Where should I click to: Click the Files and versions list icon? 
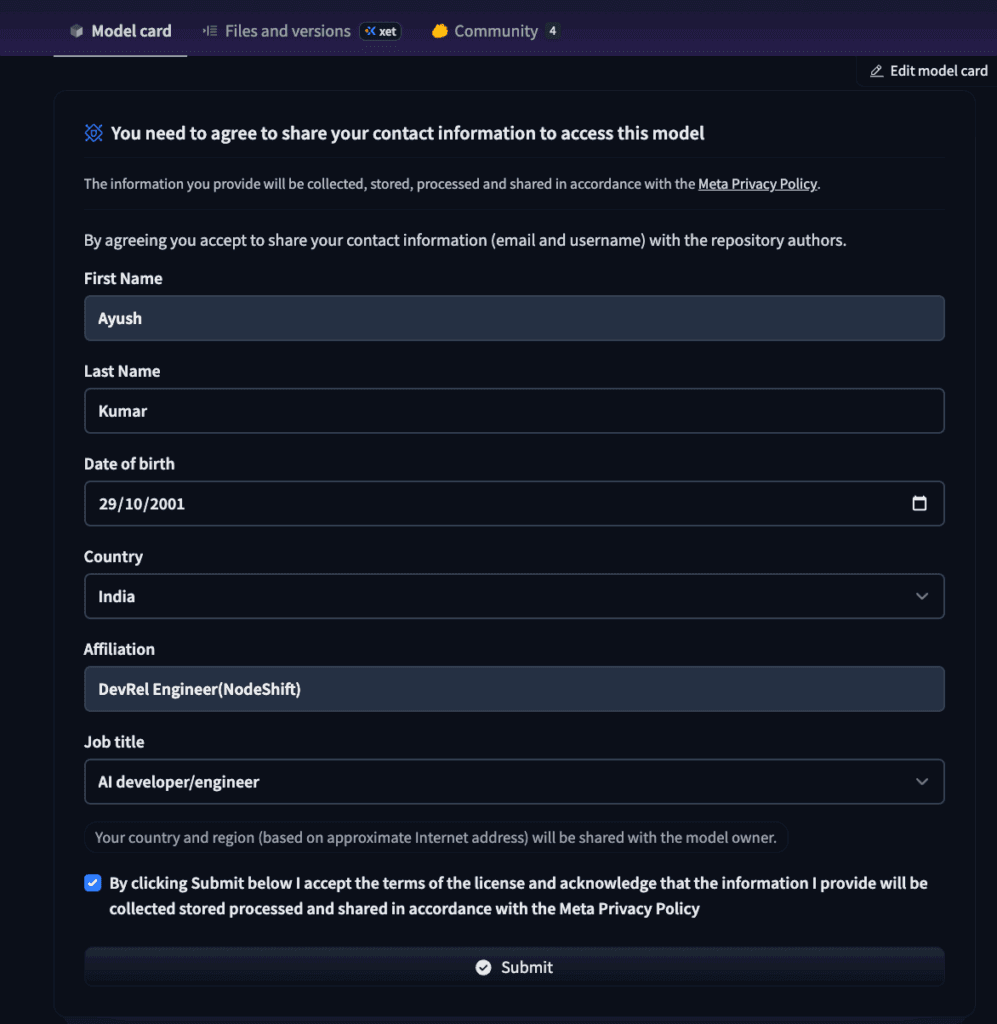[210, 31]
